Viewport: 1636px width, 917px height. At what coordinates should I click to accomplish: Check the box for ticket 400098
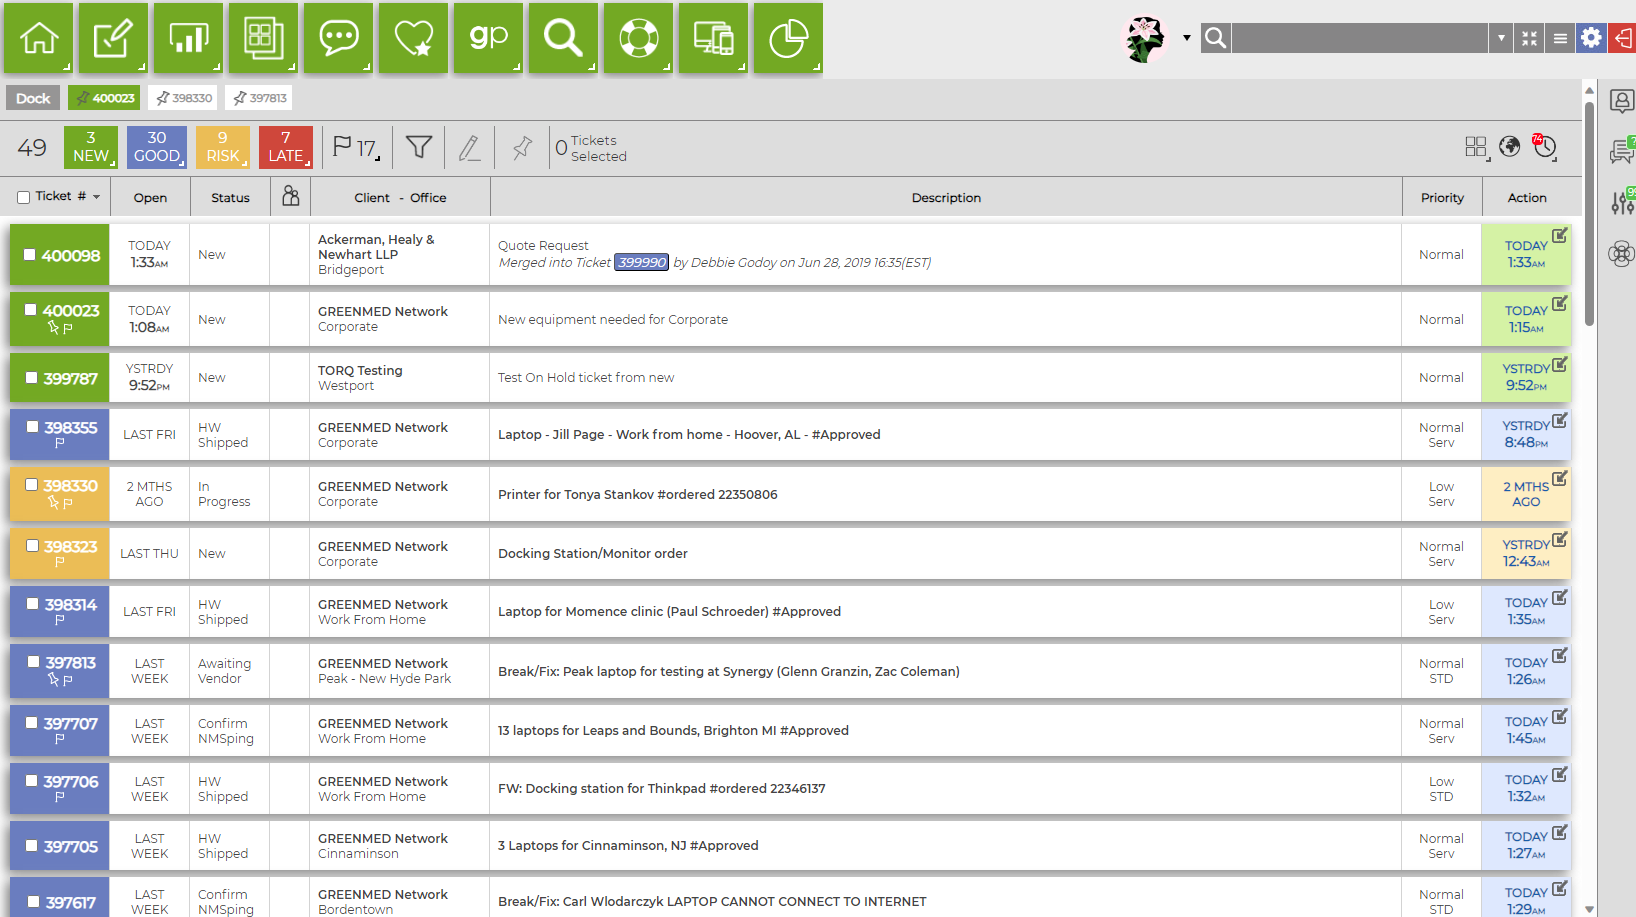(x=30, y=255)
